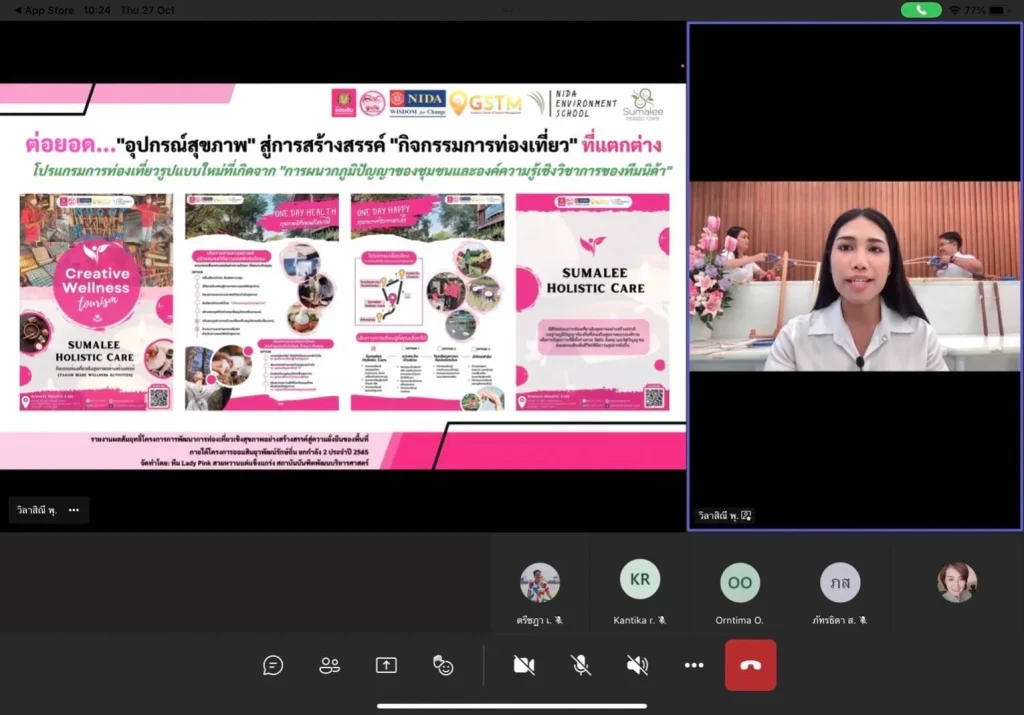Open the in-meeting chat panel

(x=273, y=665)
